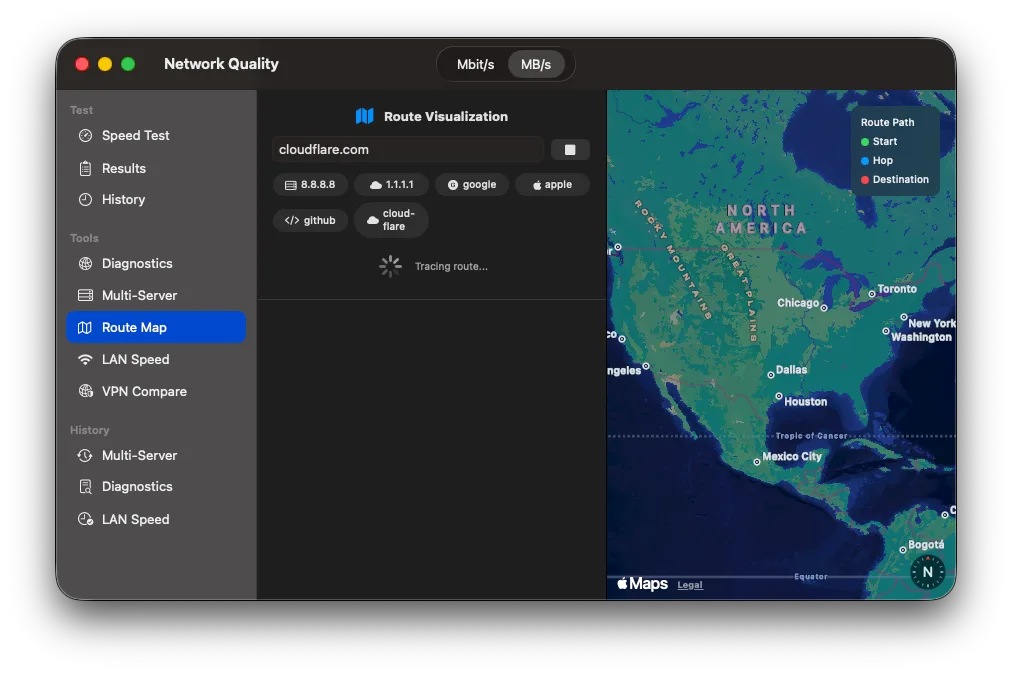Click the Destination entry in the Route Path legend
The image size is (1012, 674).
tap(895, 179)
